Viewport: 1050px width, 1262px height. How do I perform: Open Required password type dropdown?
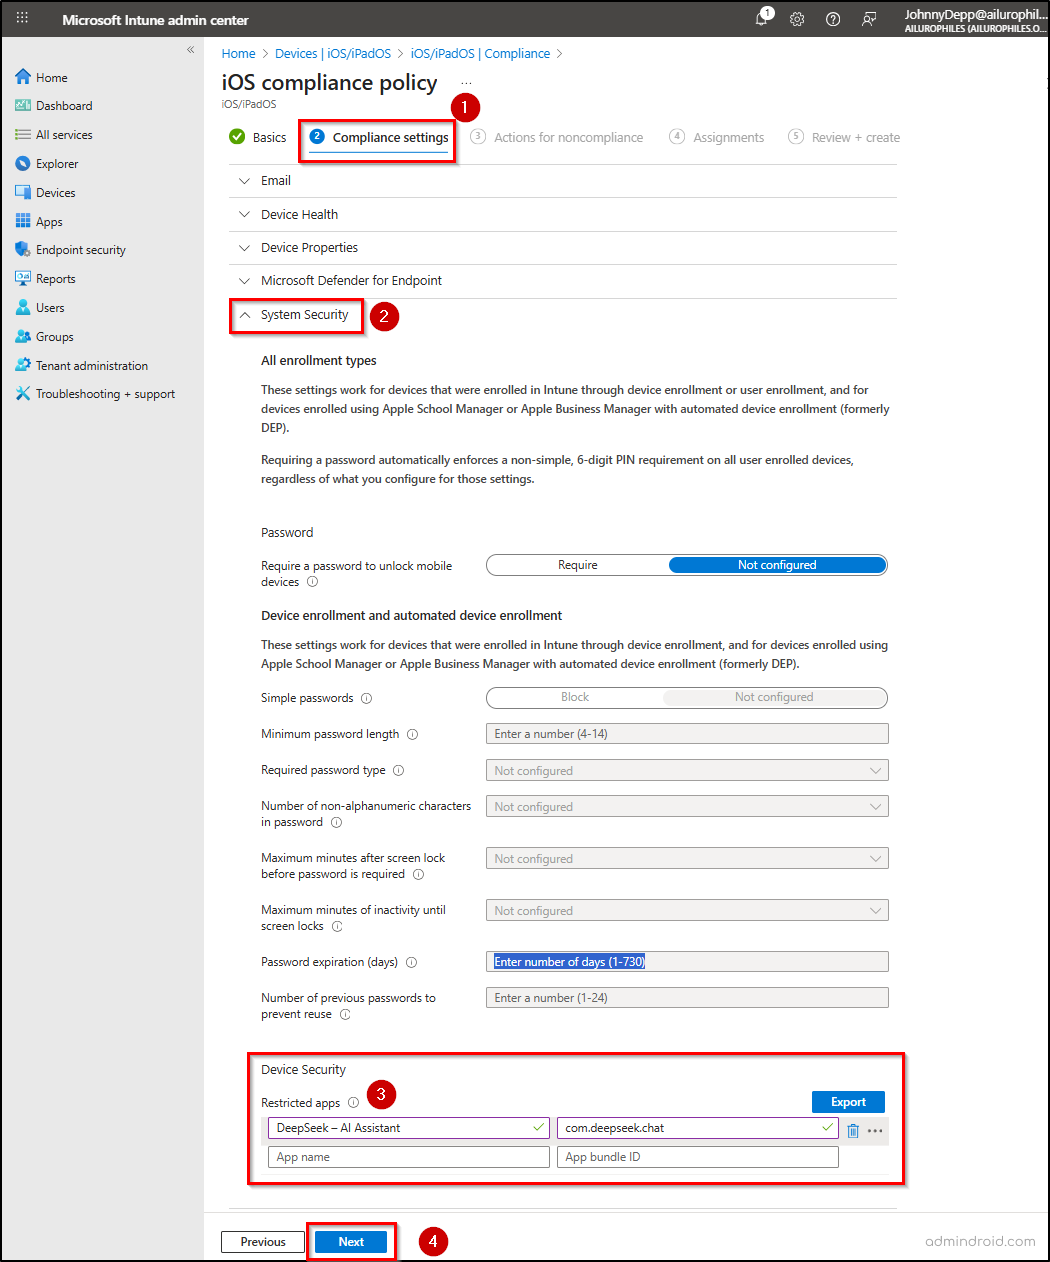point(687,771)
